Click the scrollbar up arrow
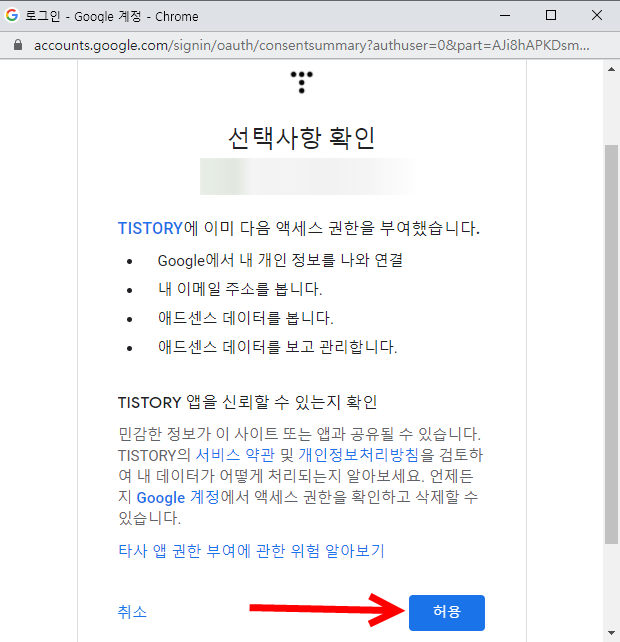620x642 pixels. (611, 69)
